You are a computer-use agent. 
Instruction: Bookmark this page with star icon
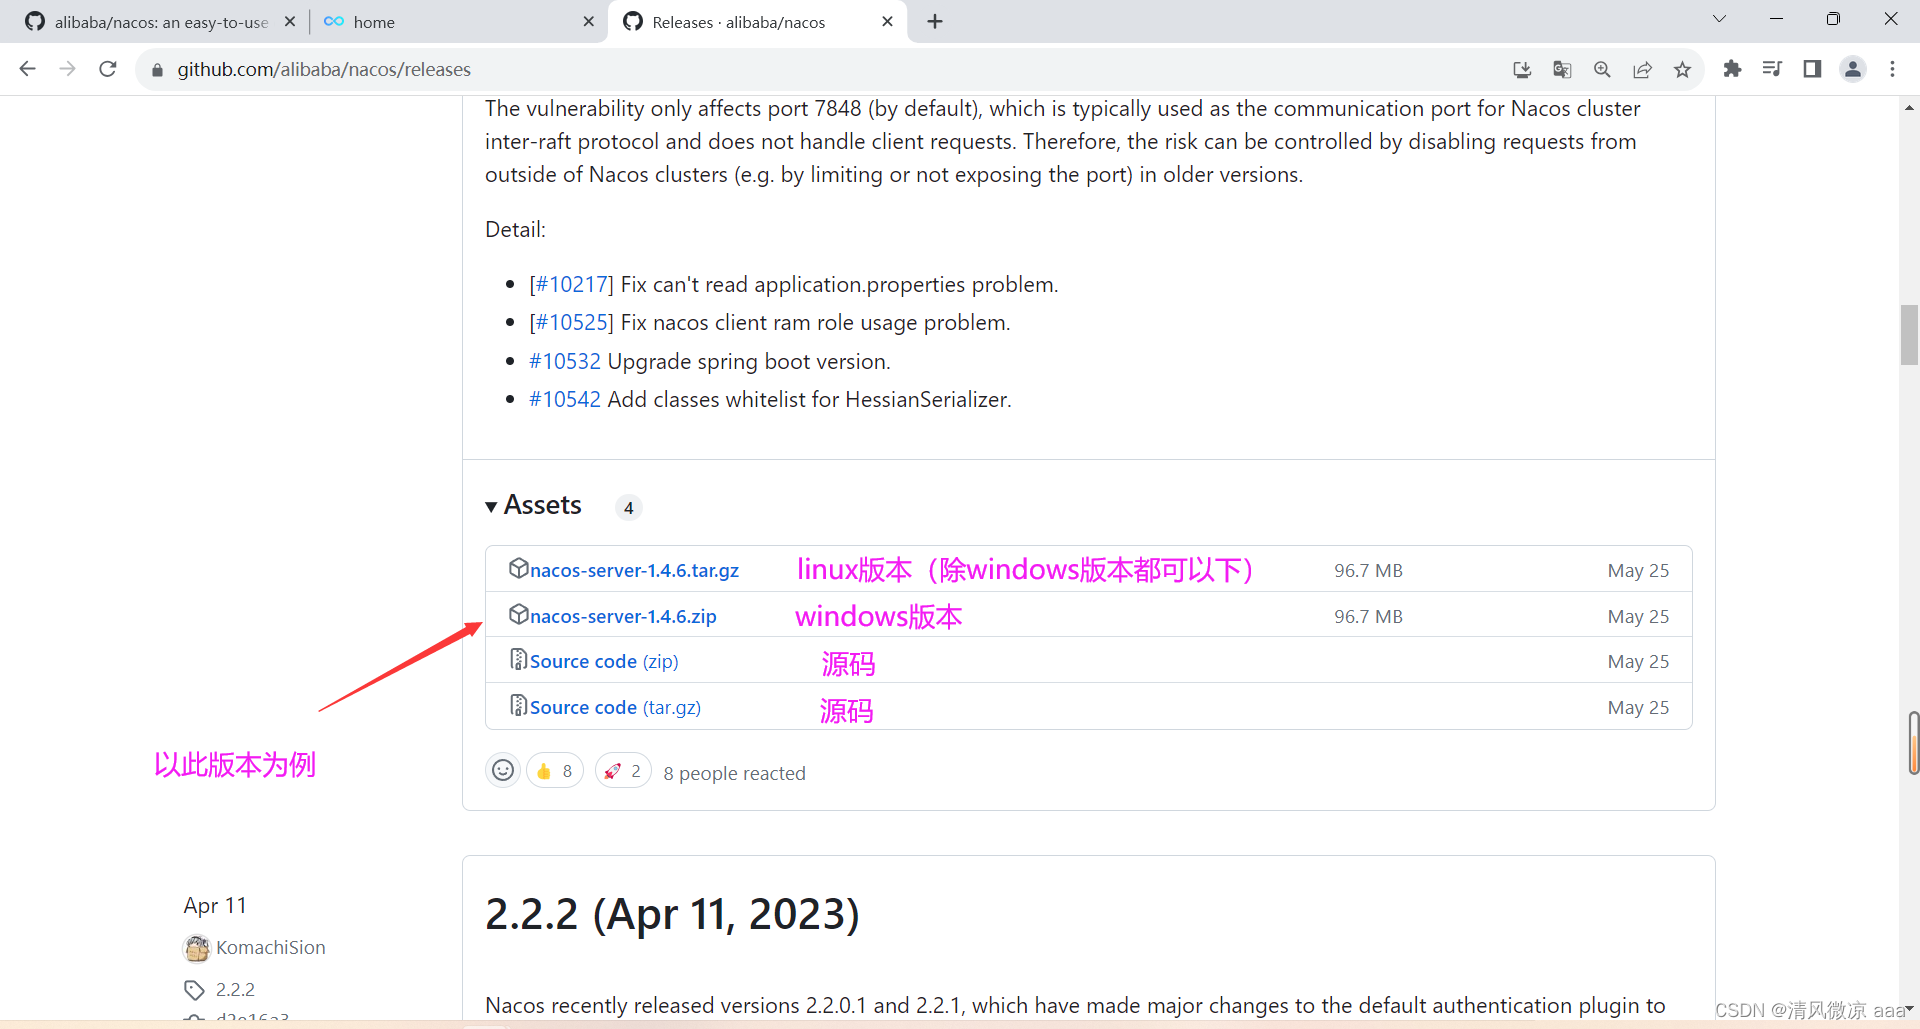[1682, 69]
